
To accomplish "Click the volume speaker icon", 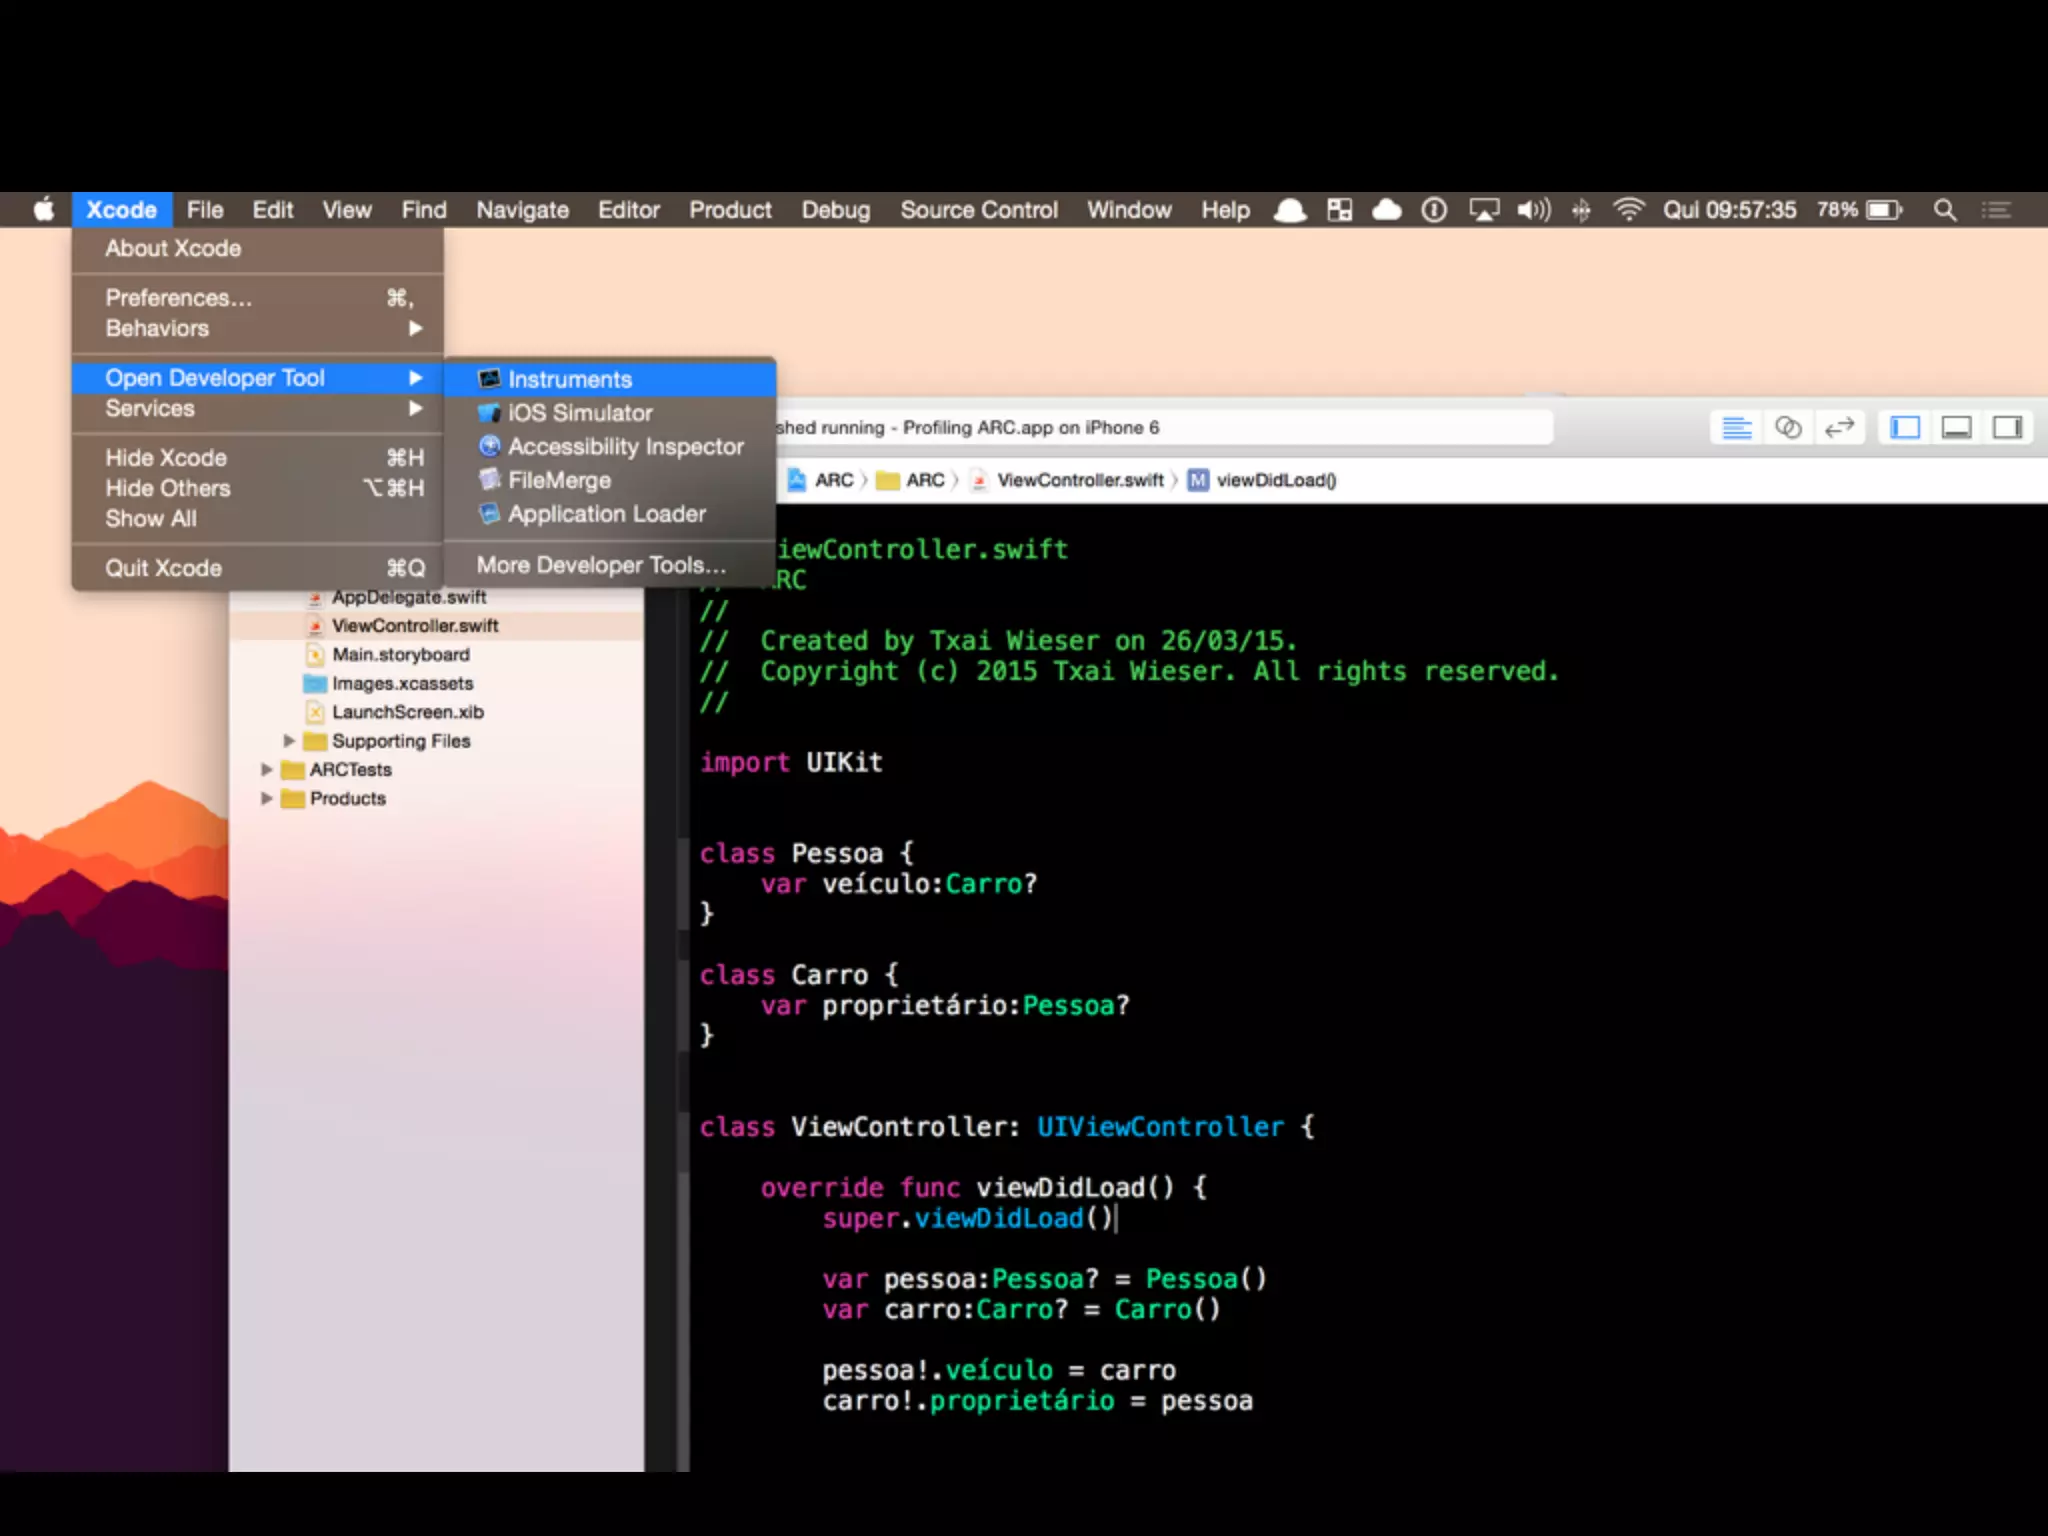I will [x=1532, y=210].
